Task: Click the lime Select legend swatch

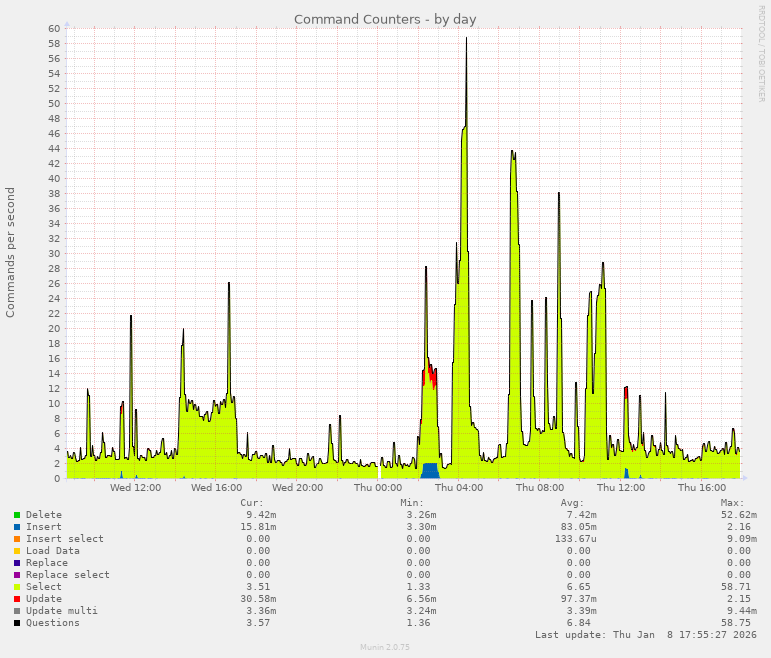Action: coord(17,587)
